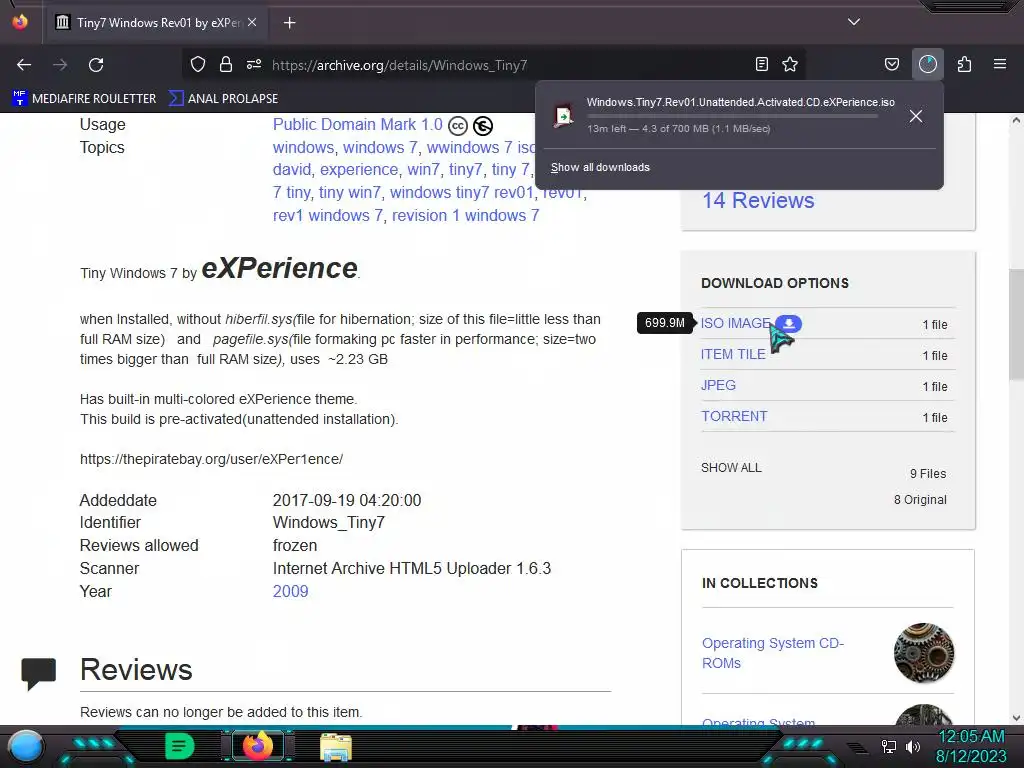Screen dimensions: 1024x768
Task: Click the '8 Original' count text
Action: tap(920, 500)
